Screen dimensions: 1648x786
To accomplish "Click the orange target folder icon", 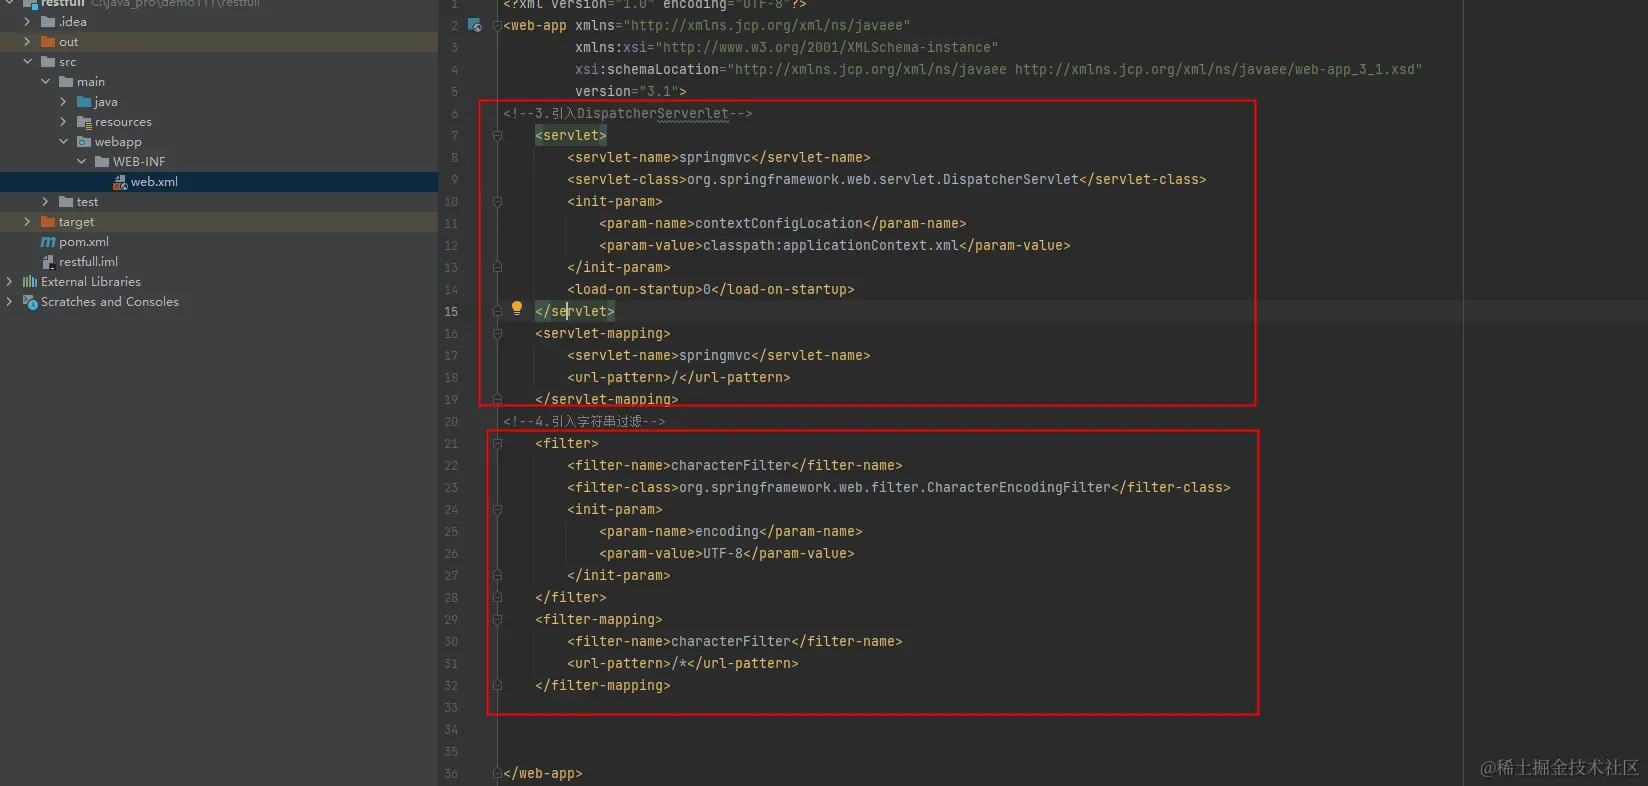I will [x=48, y=222].
